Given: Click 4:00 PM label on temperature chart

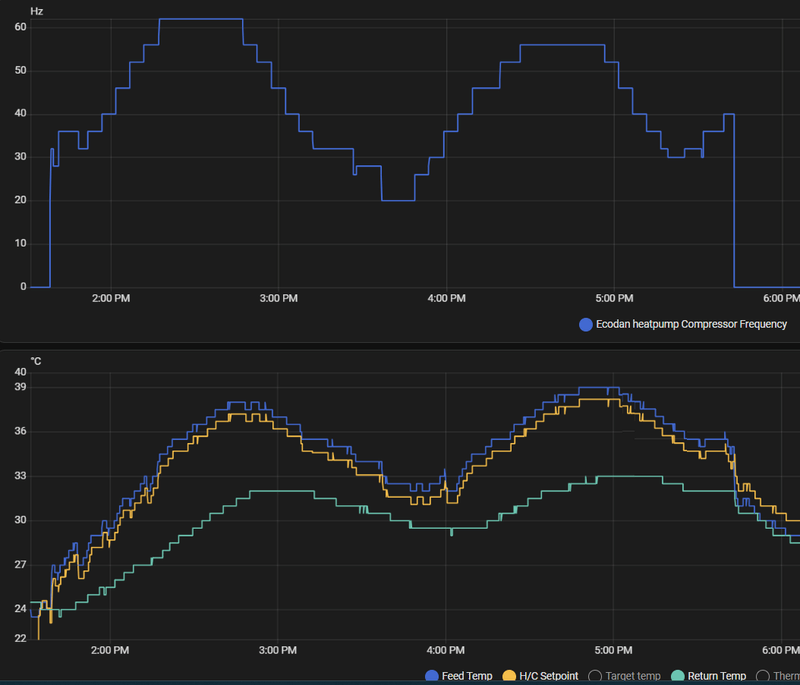Looking at the screenshot, I should point(445,650).
